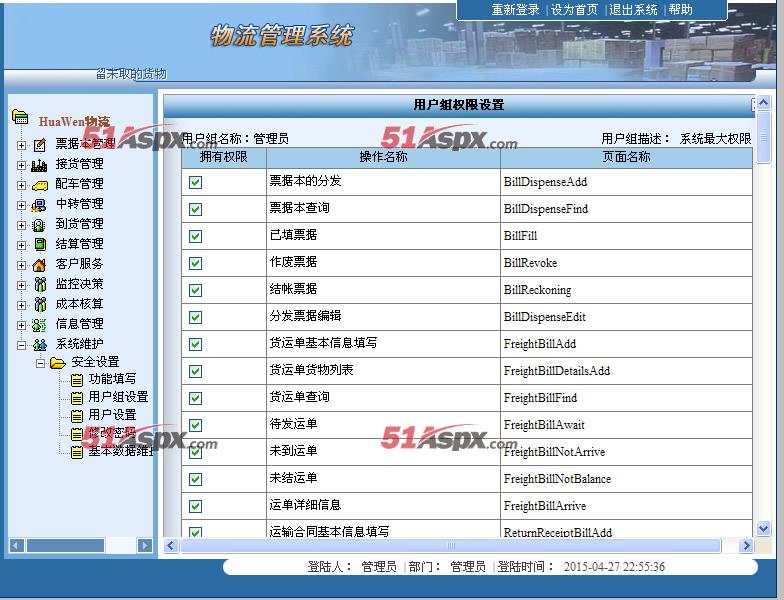784x600 pixels.
Task: Click the 系统维护 users icon
Action: [x=39, y=344]
